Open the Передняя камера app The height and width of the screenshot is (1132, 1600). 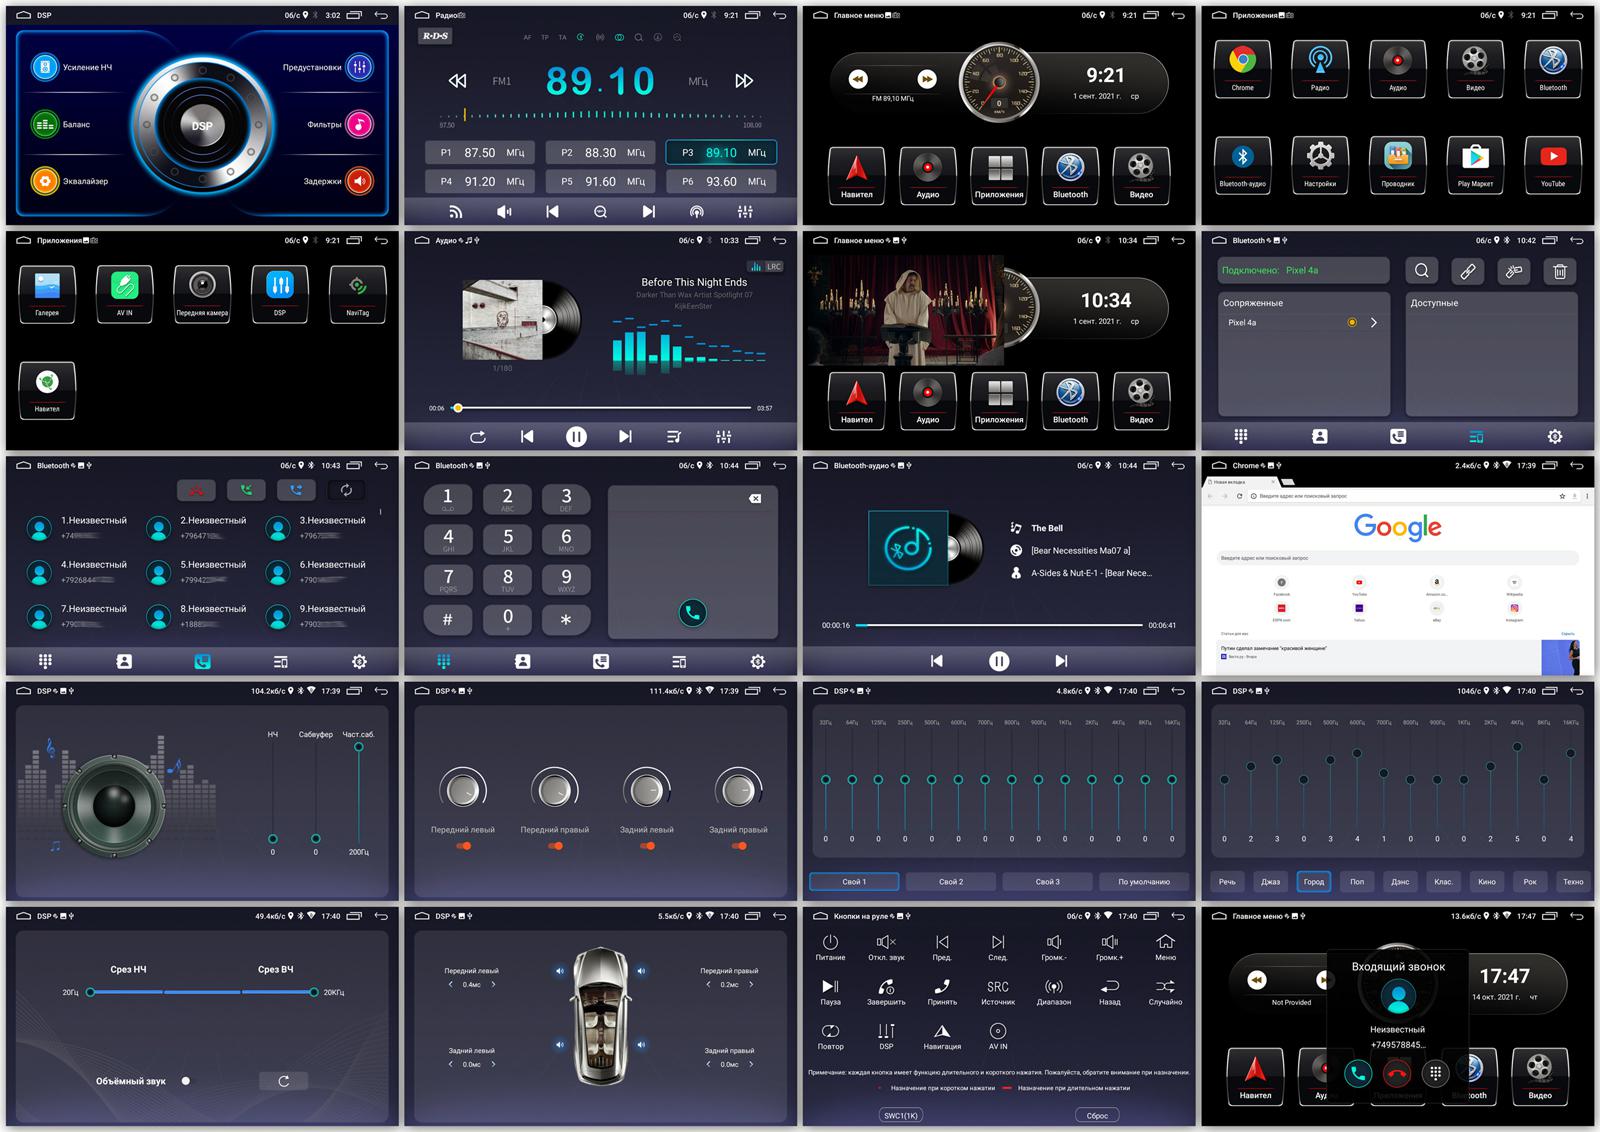203,293
